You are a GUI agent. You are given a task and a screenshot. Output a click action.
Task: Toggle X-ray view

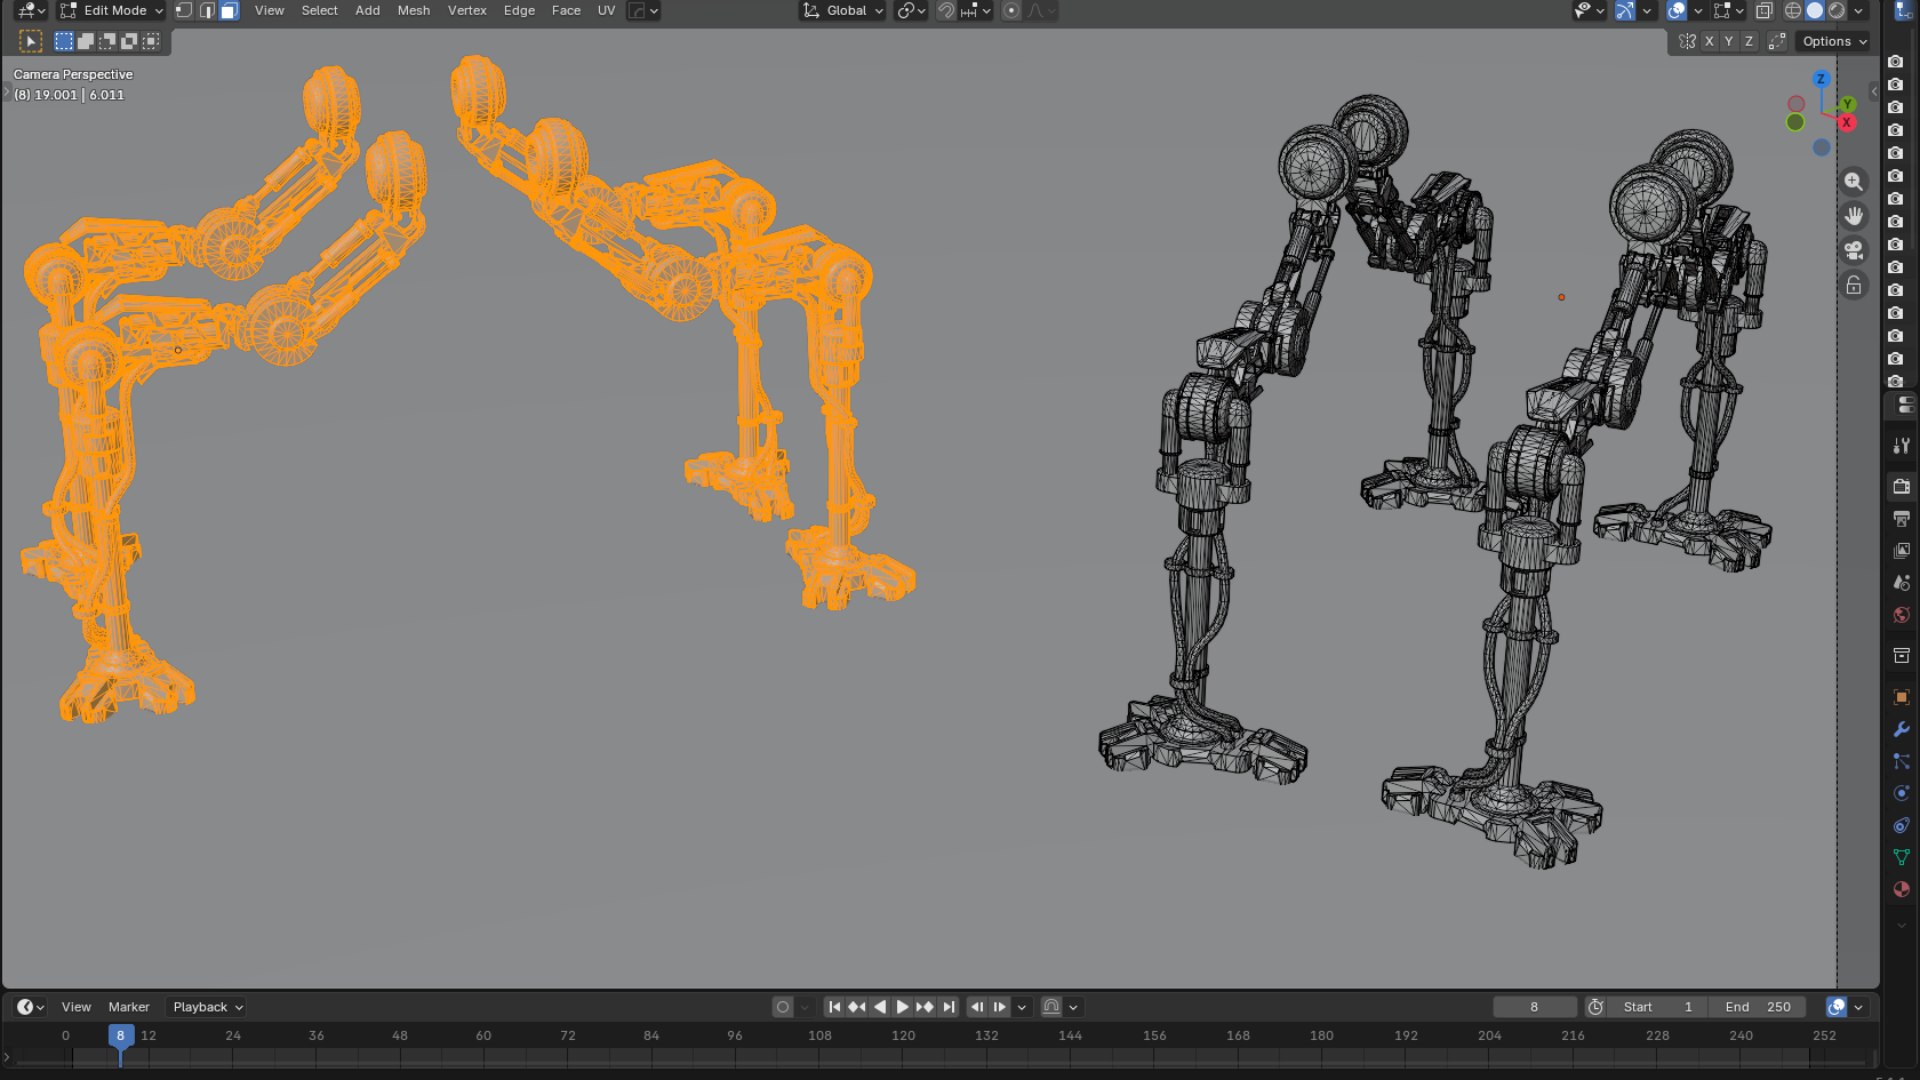[1764, 11]
